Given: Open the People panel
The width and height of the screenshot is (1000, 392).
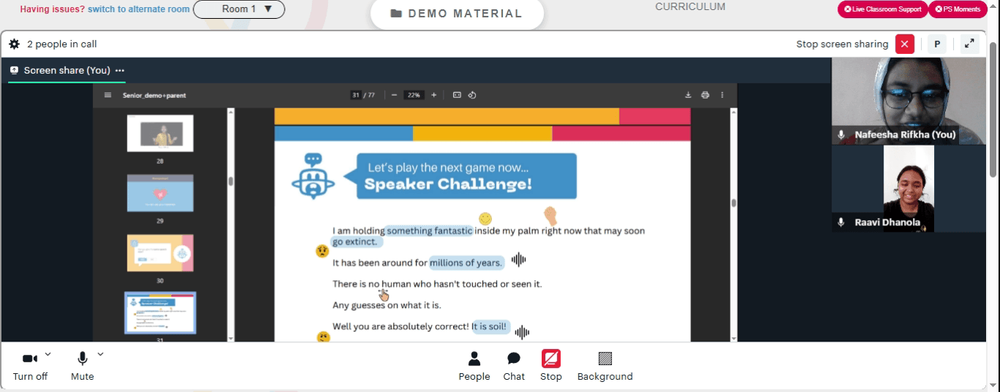Looking at the screenshot, I should (474, 366).
